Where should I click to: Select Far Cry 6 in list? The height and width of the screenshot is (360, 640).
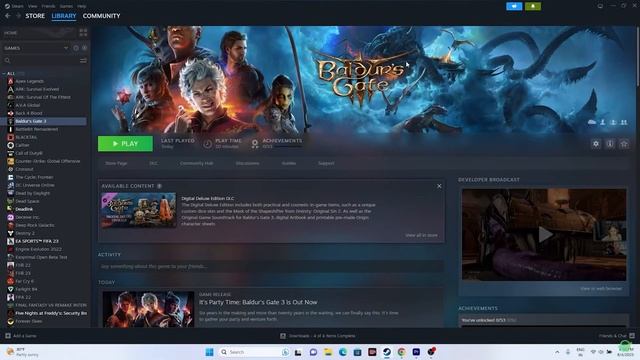(x=24, y=281)
